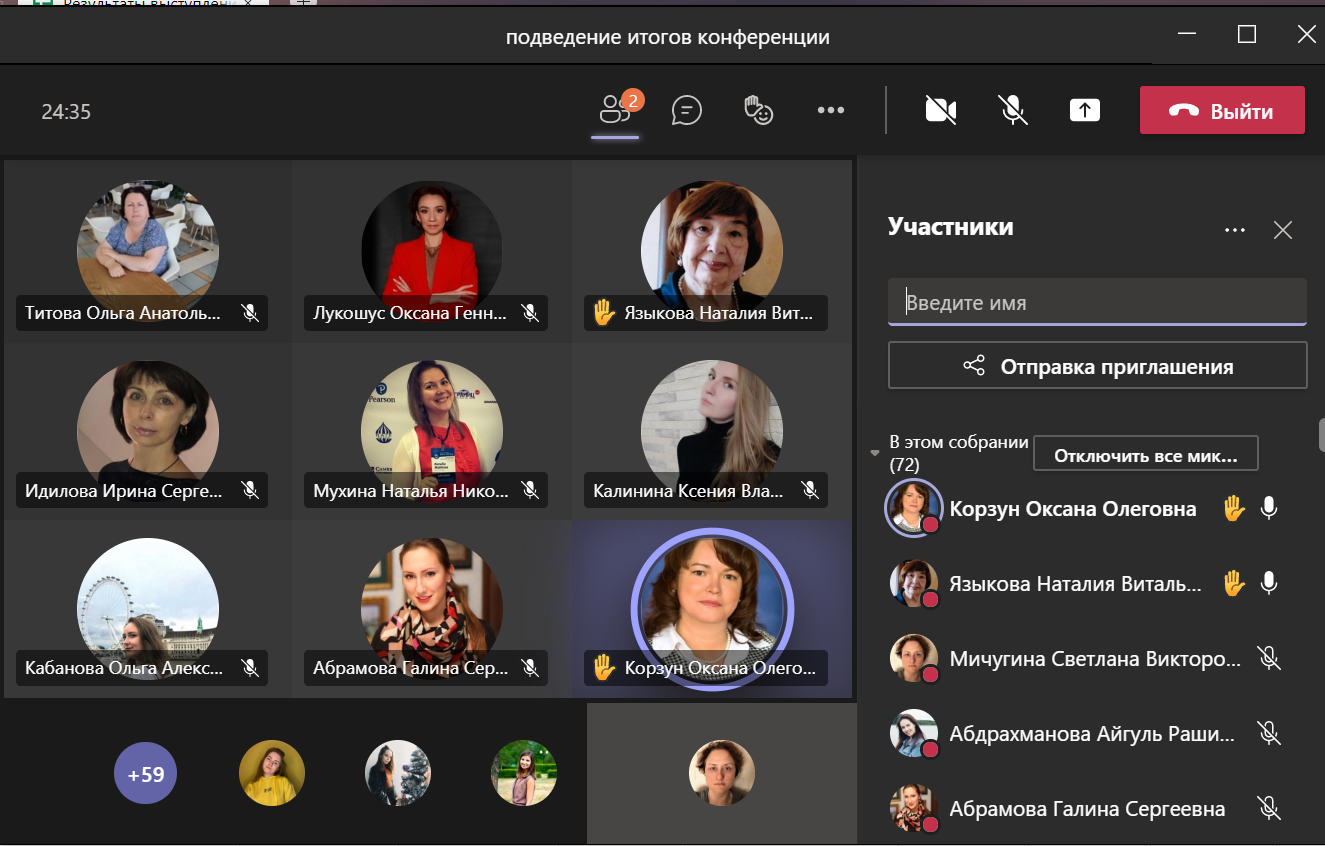This screenshot has height=846, width=1325.
Task: Open the participants list icon with badge
Action: [x=614, y=110]
